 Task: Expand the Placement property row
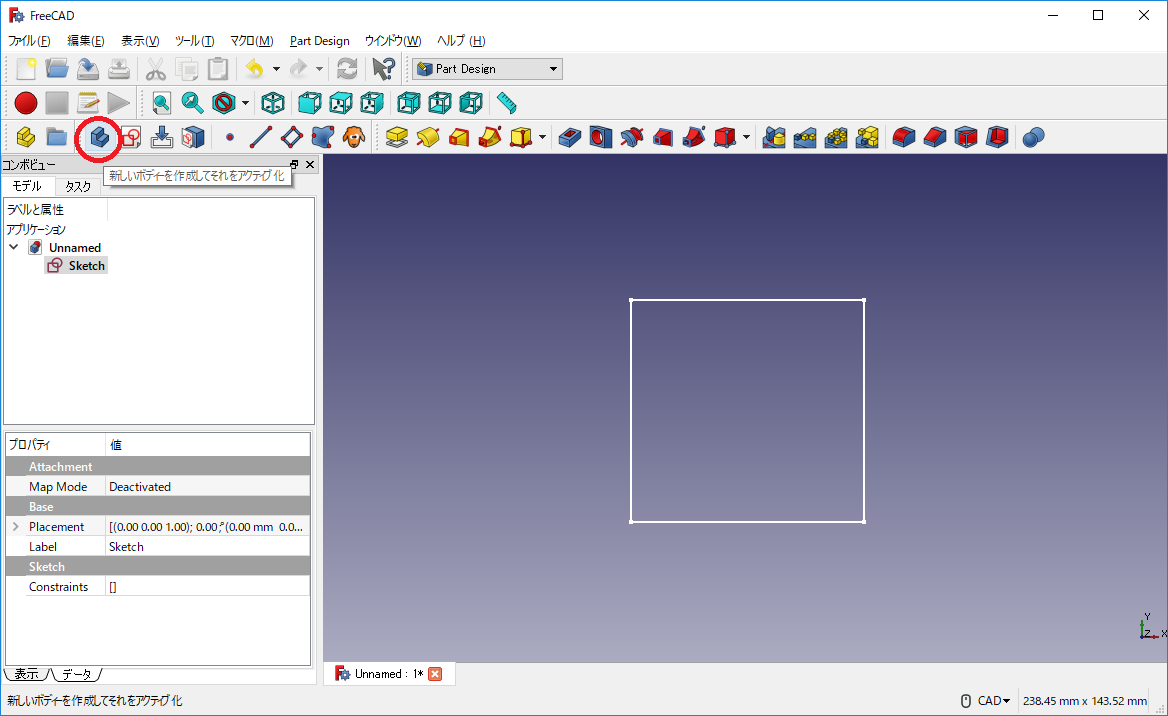16,527
